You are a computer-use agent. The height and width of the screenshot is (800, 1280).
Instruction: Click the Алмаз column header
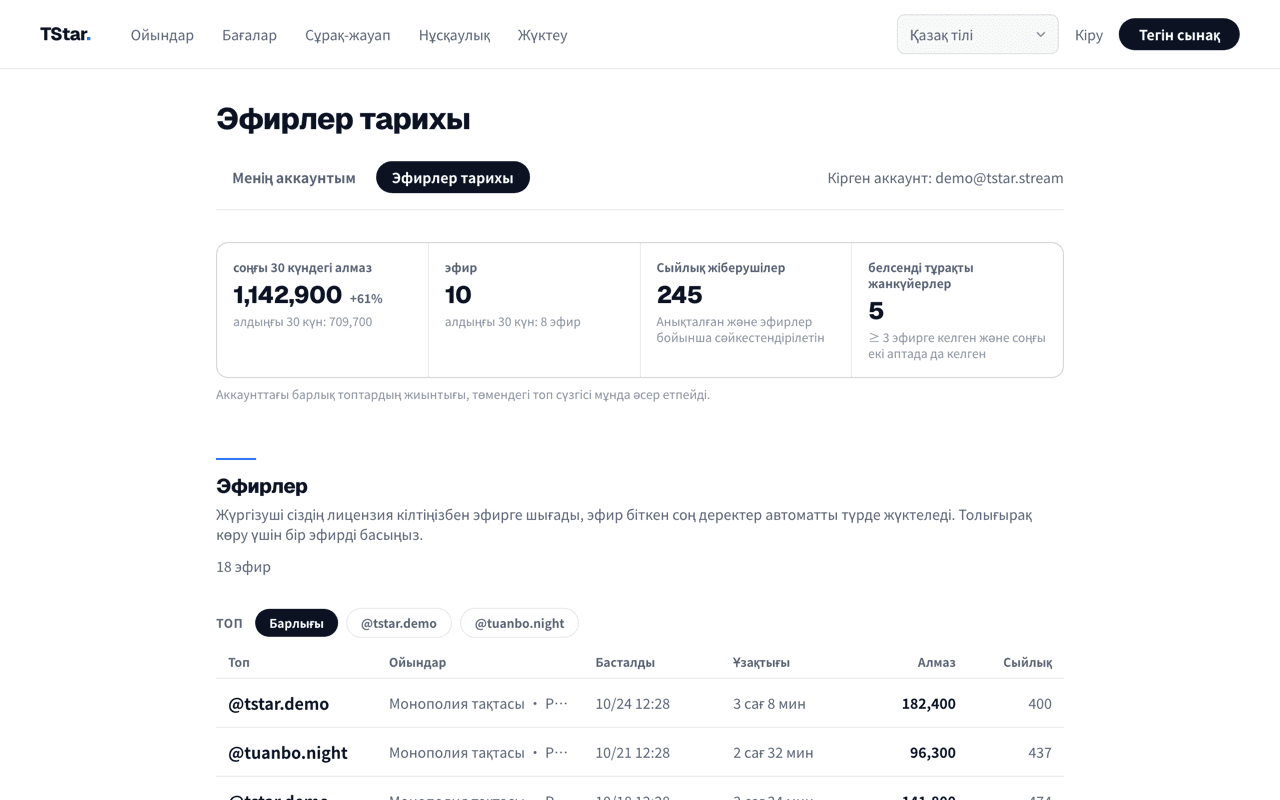pos(936,662)
